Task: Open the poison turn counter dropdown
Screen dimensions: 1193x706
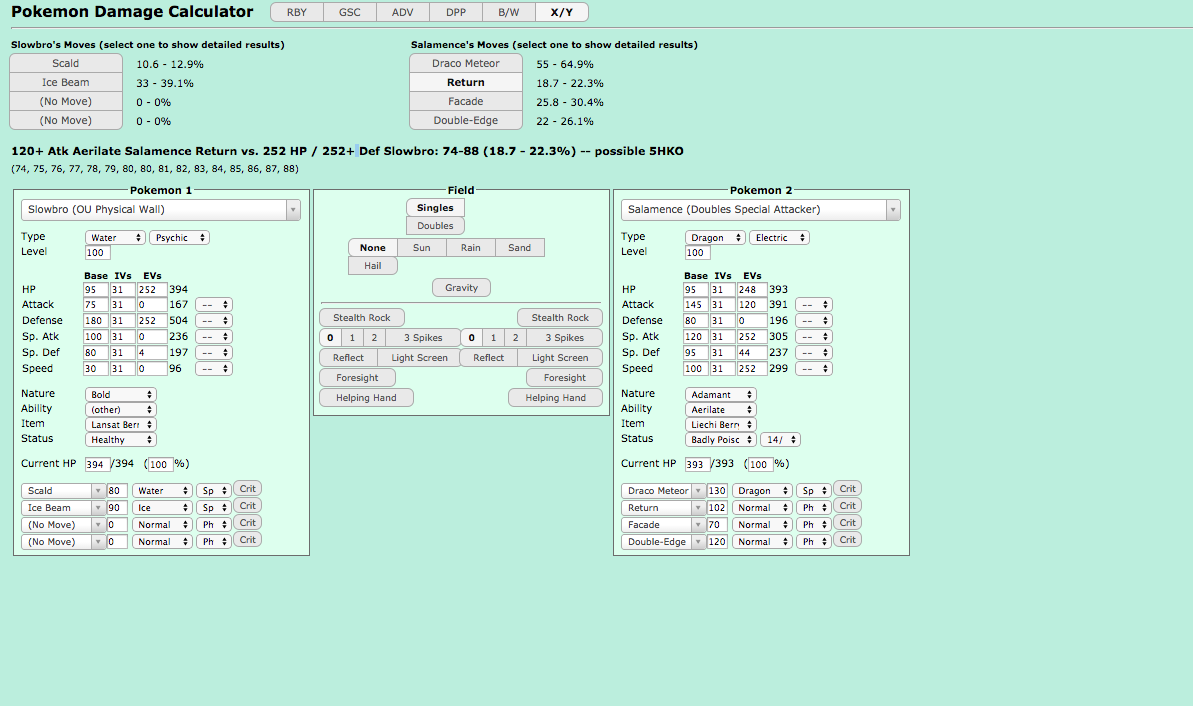Action: coord(781,440)
